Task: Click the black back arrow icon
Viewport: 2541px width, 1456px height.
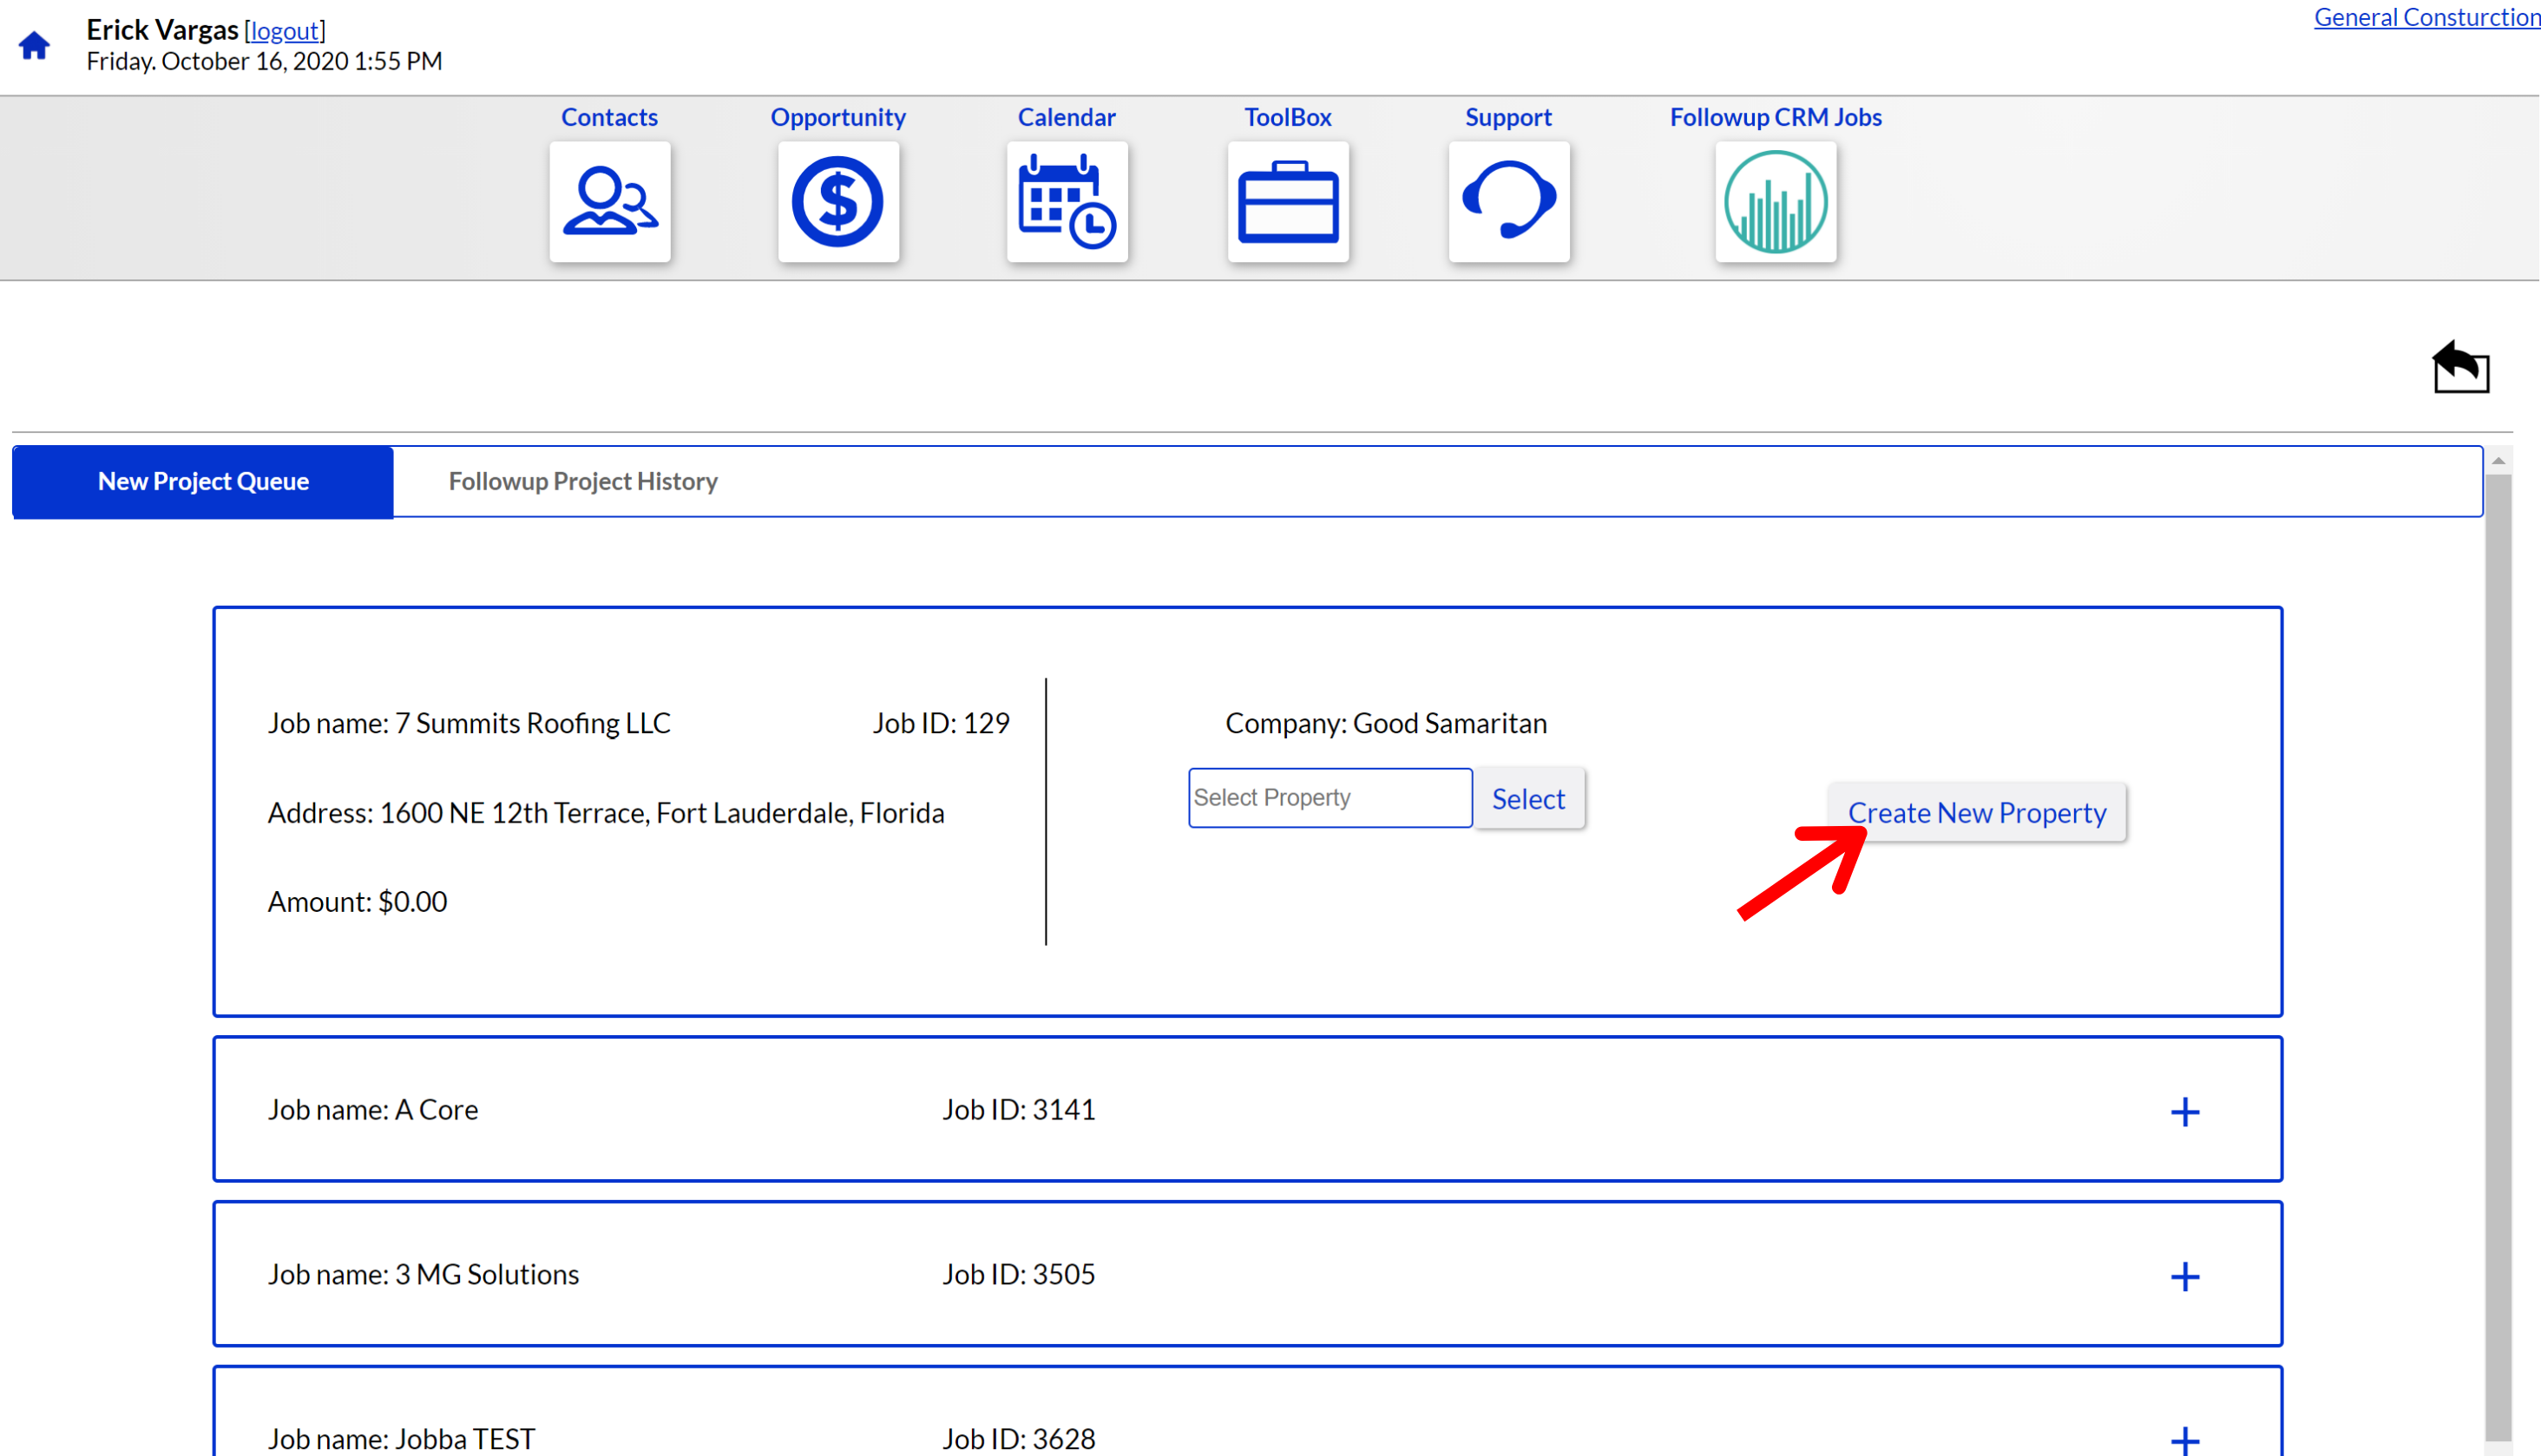Action: 2460,367
